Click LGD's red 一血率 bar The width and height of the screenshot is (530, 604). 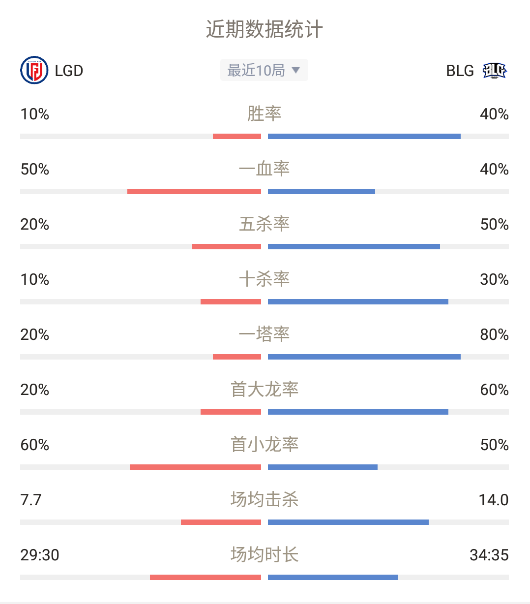coord(194,191)
